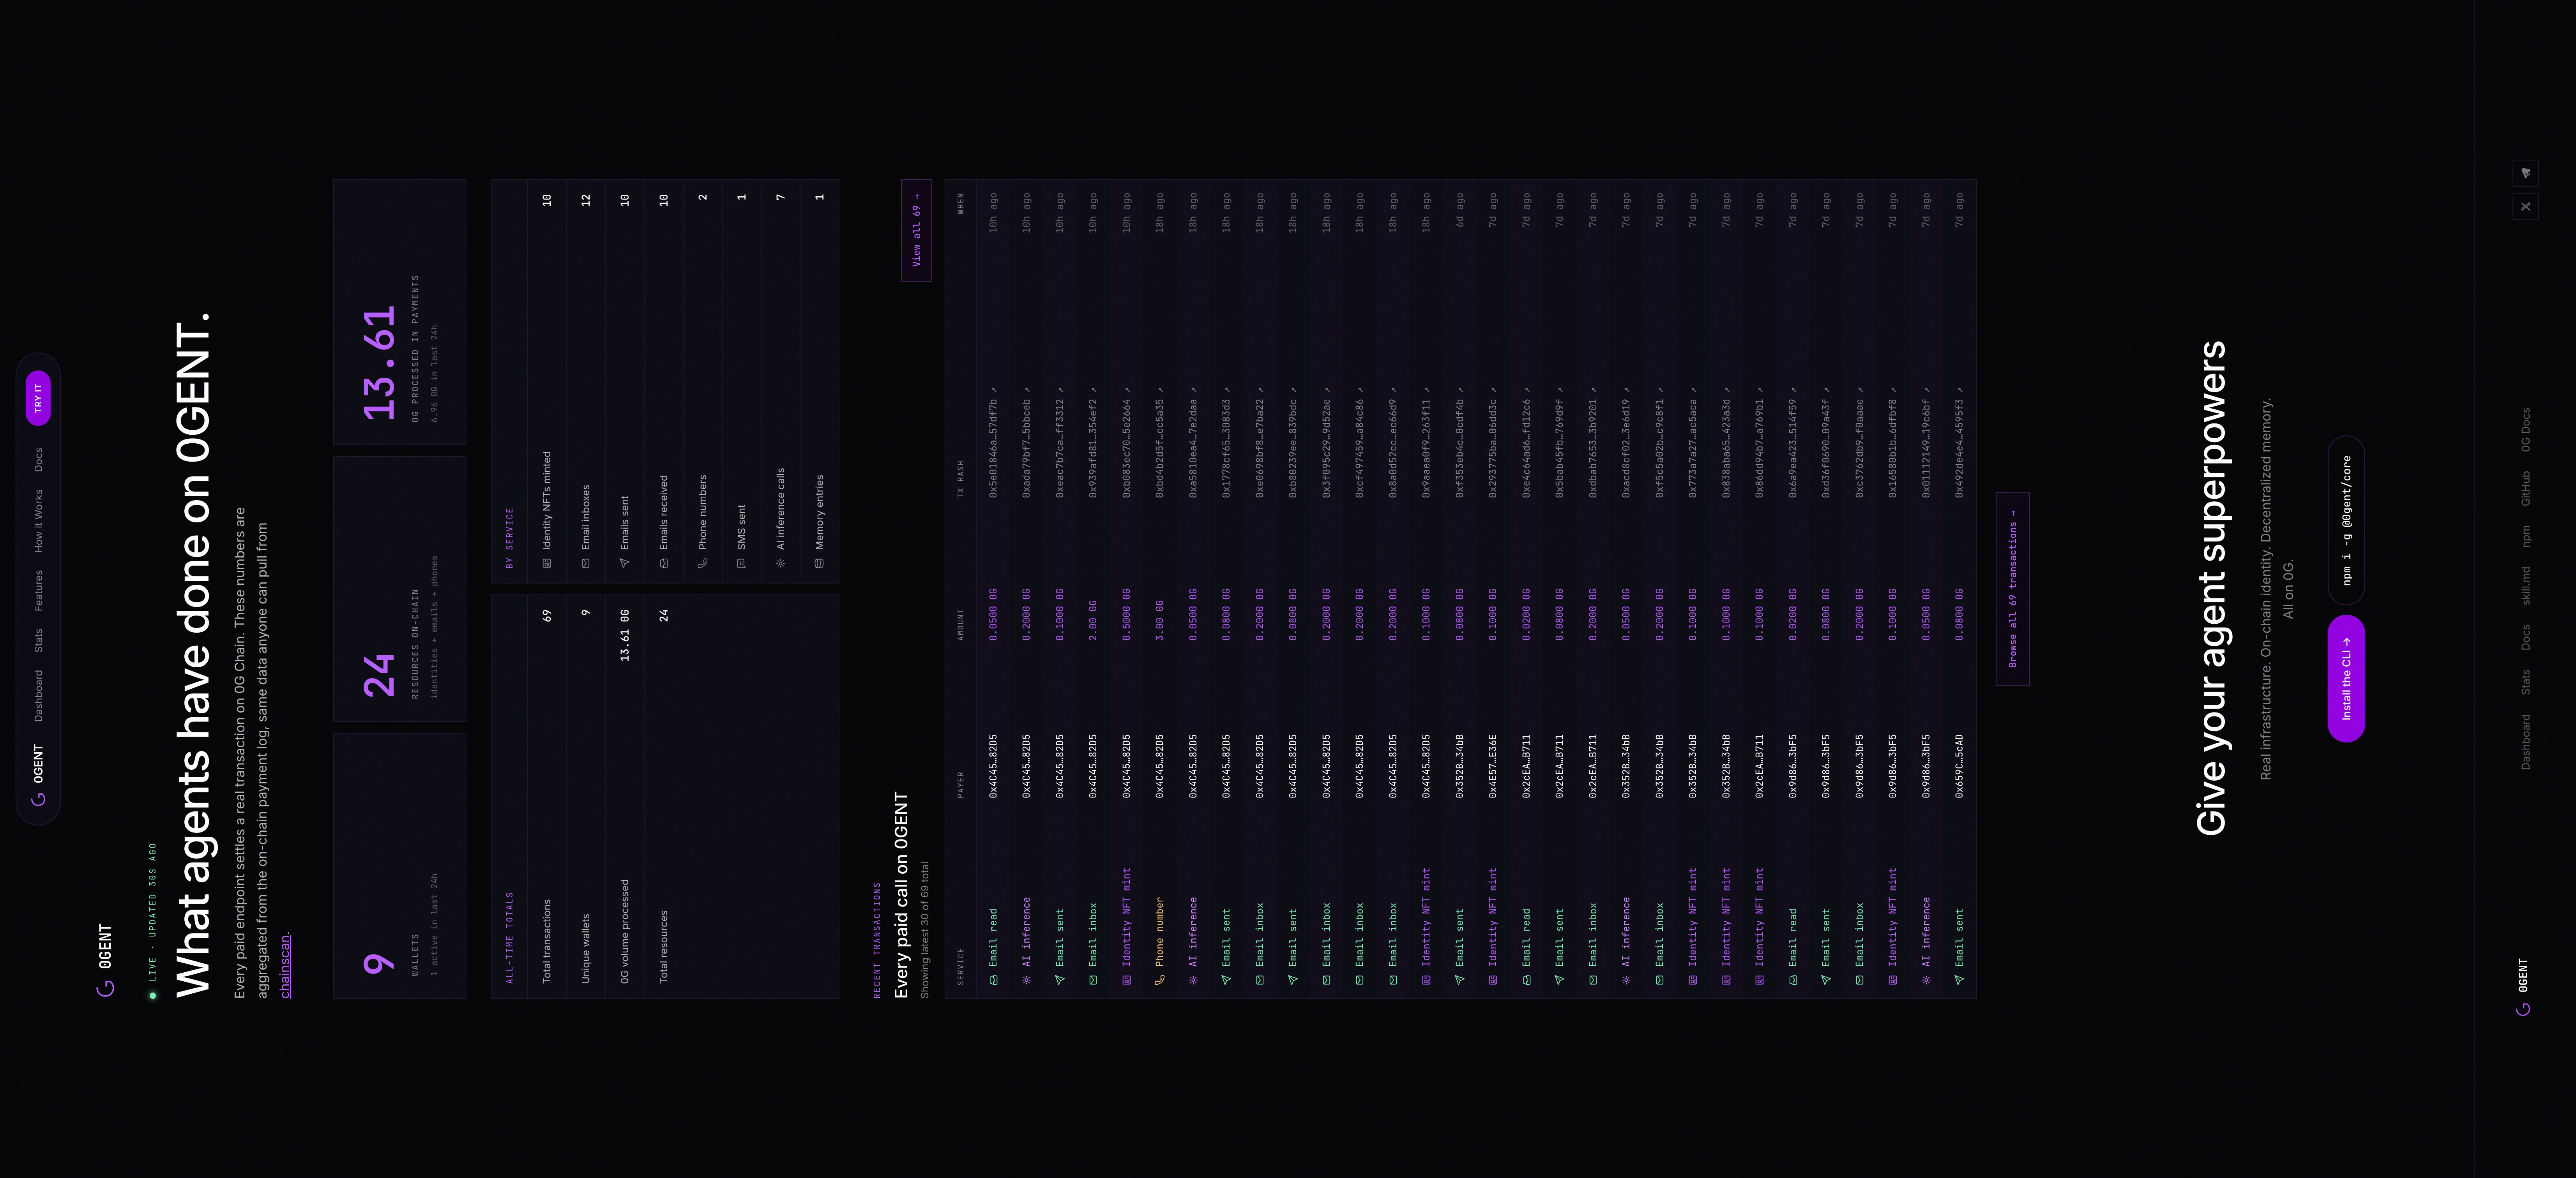2576x1178 pixels.
Task: Click the AI inference icon in the row ending 3e6d19
Action: click(x=1626, y=980)
